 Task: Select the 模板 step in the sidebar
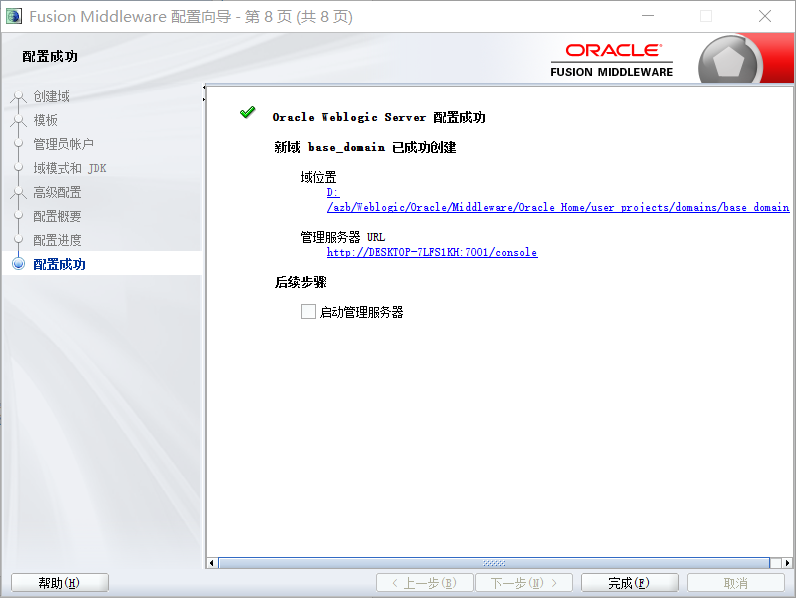(x=46, y=120)
